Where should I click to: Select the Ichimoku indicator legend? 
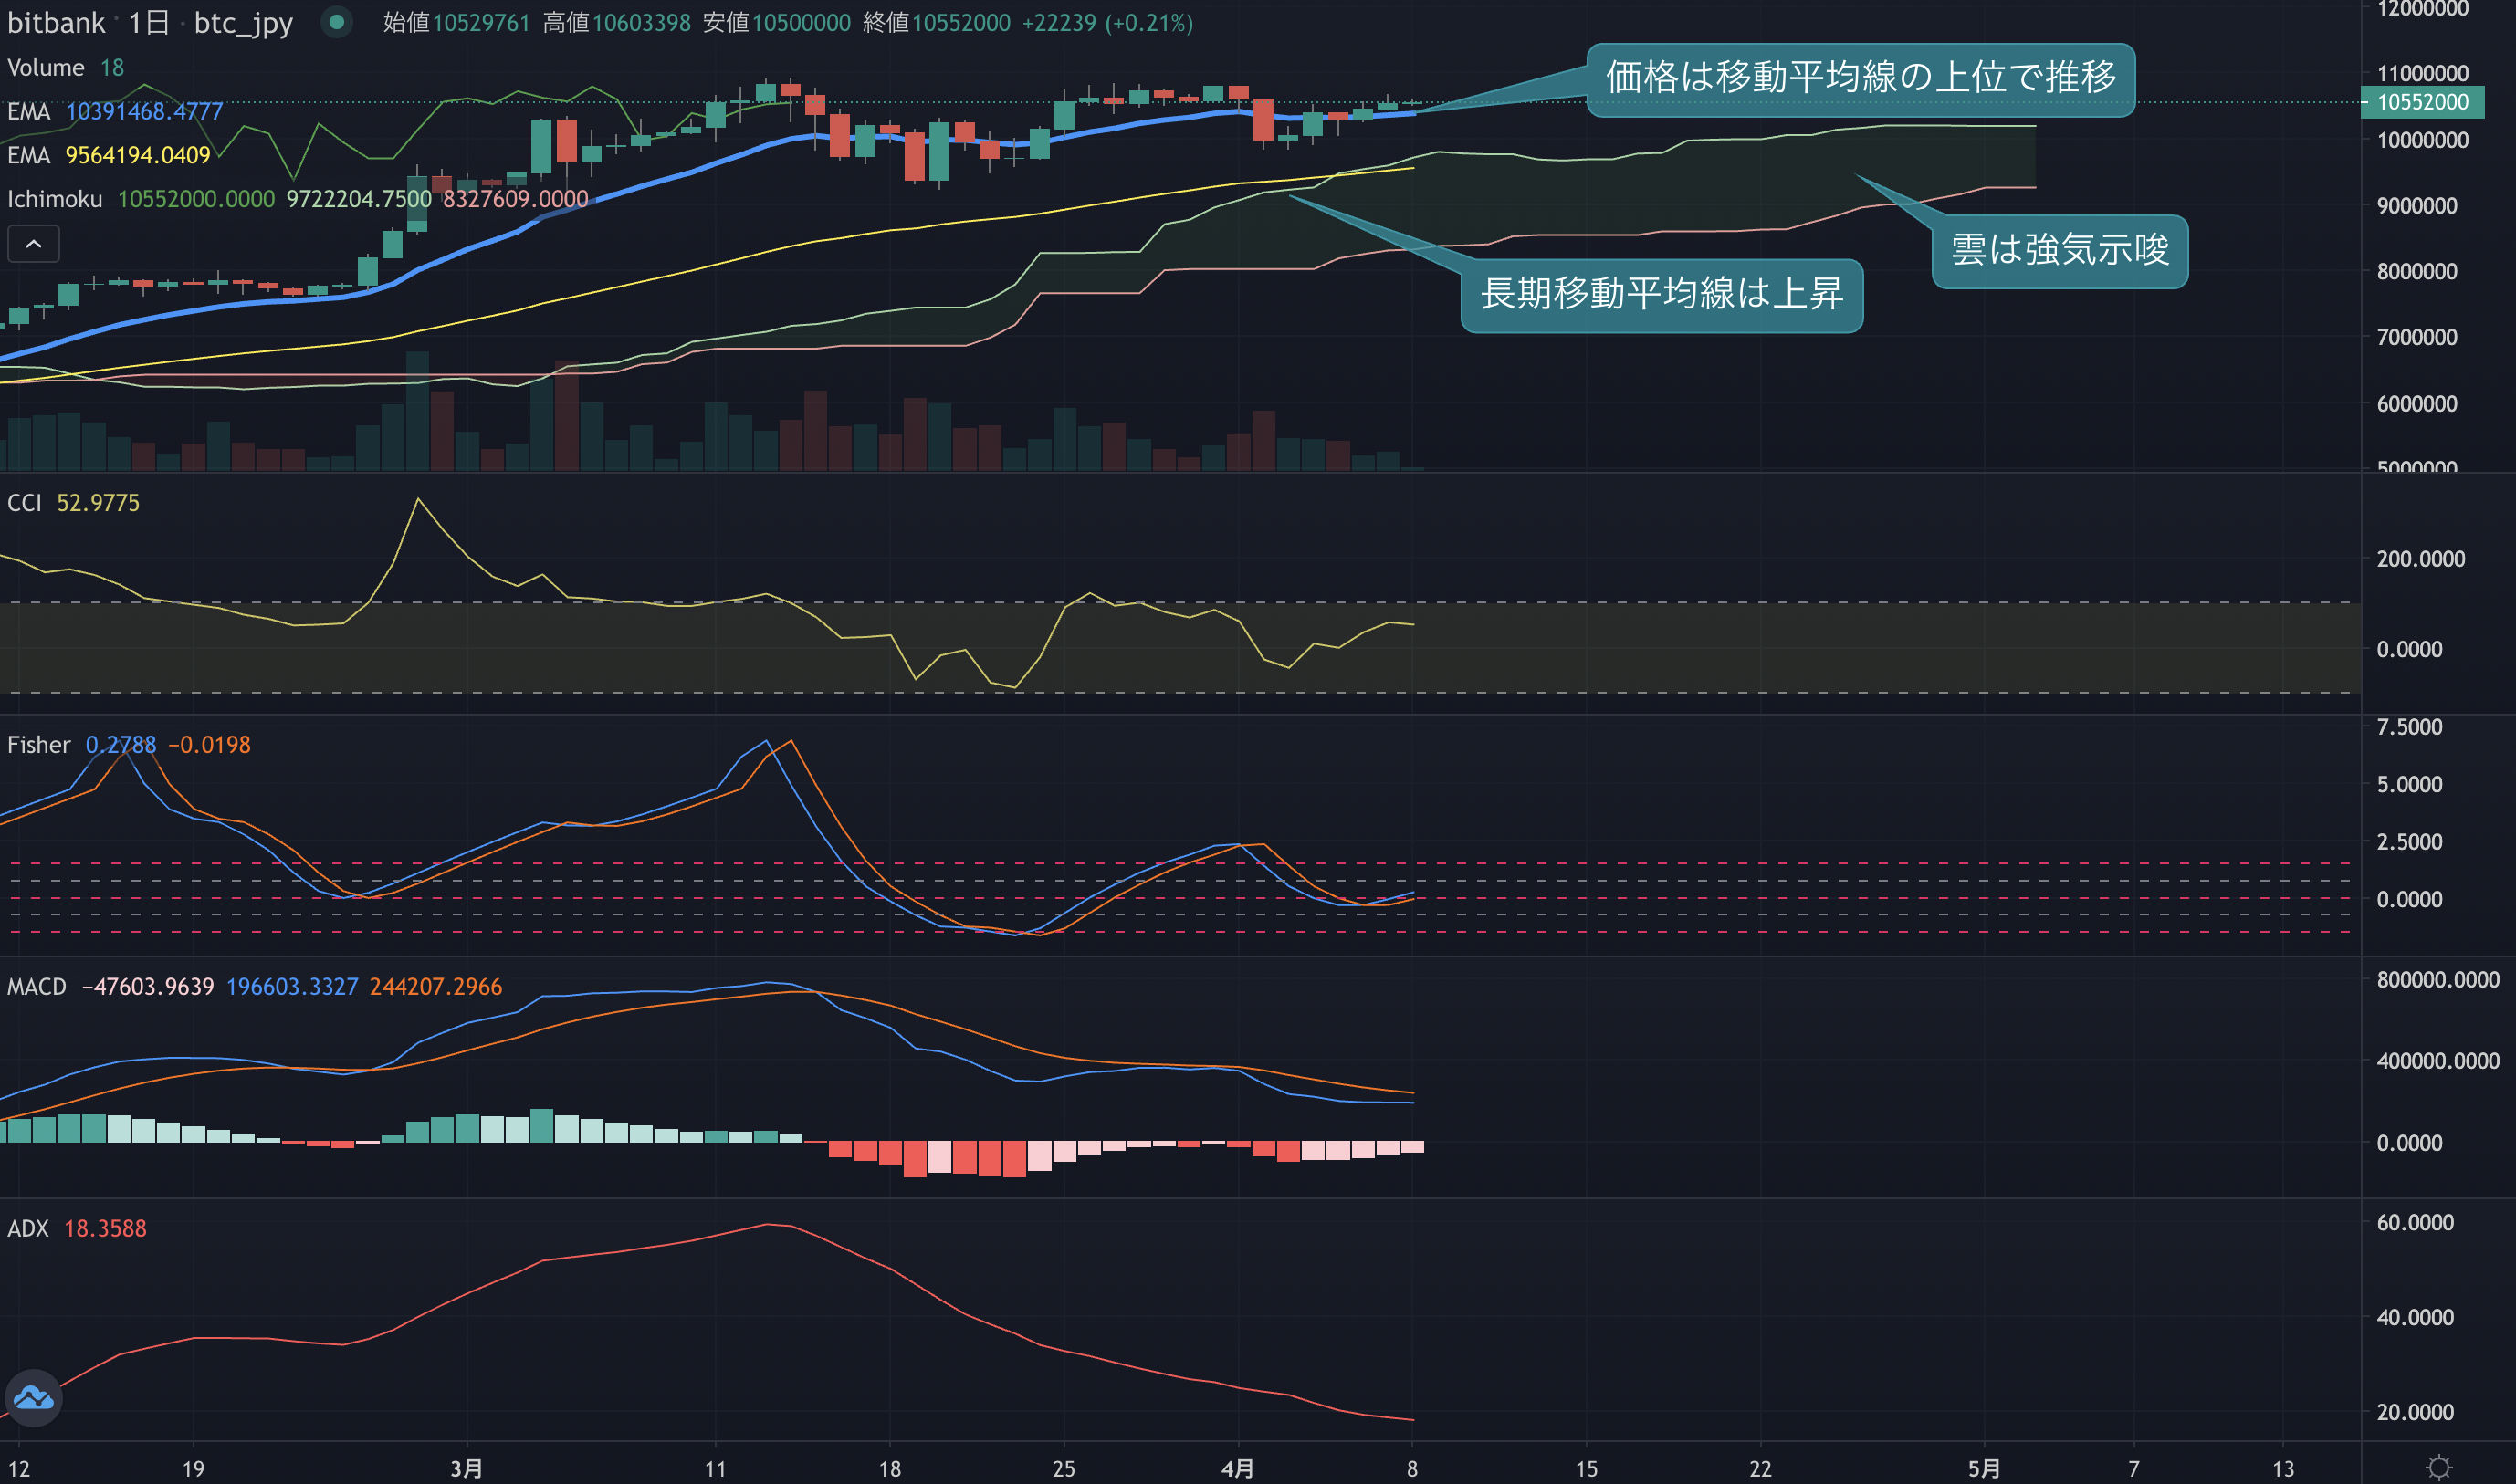point(298,199)
